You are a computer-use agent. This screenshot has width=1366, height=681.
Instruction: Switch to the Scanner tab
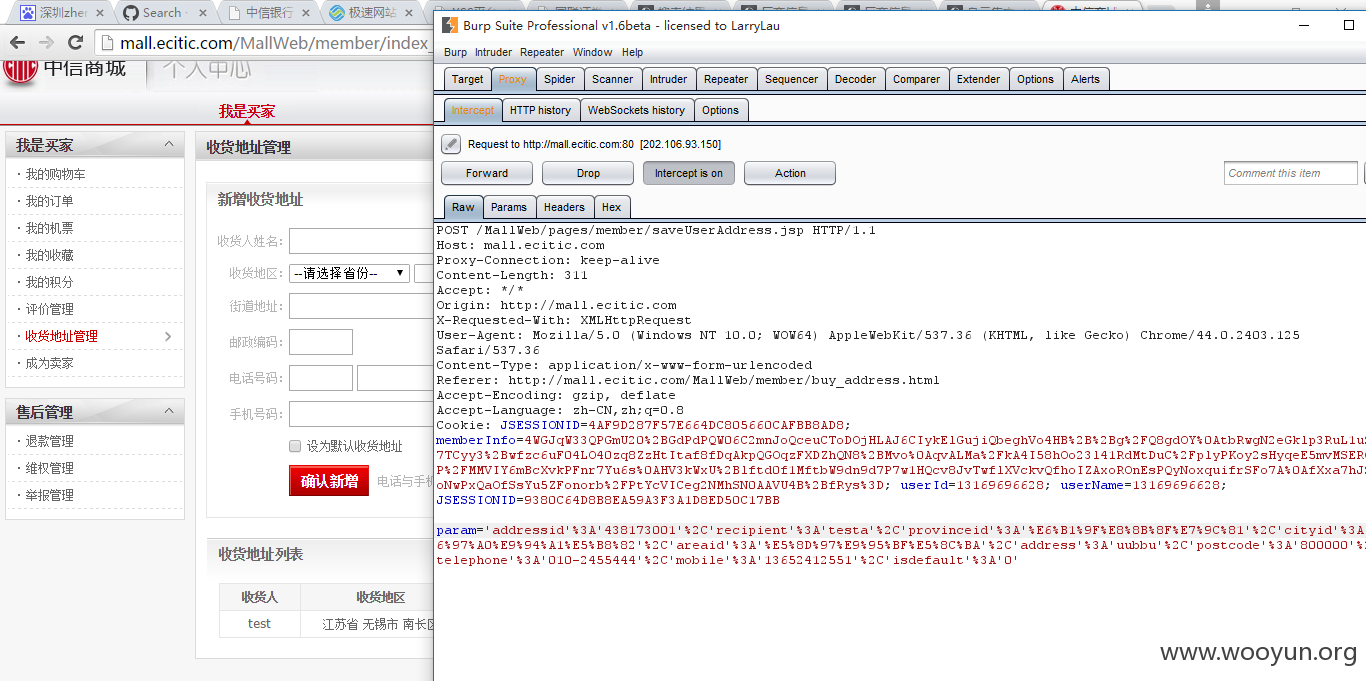click(x=612, y=79)
